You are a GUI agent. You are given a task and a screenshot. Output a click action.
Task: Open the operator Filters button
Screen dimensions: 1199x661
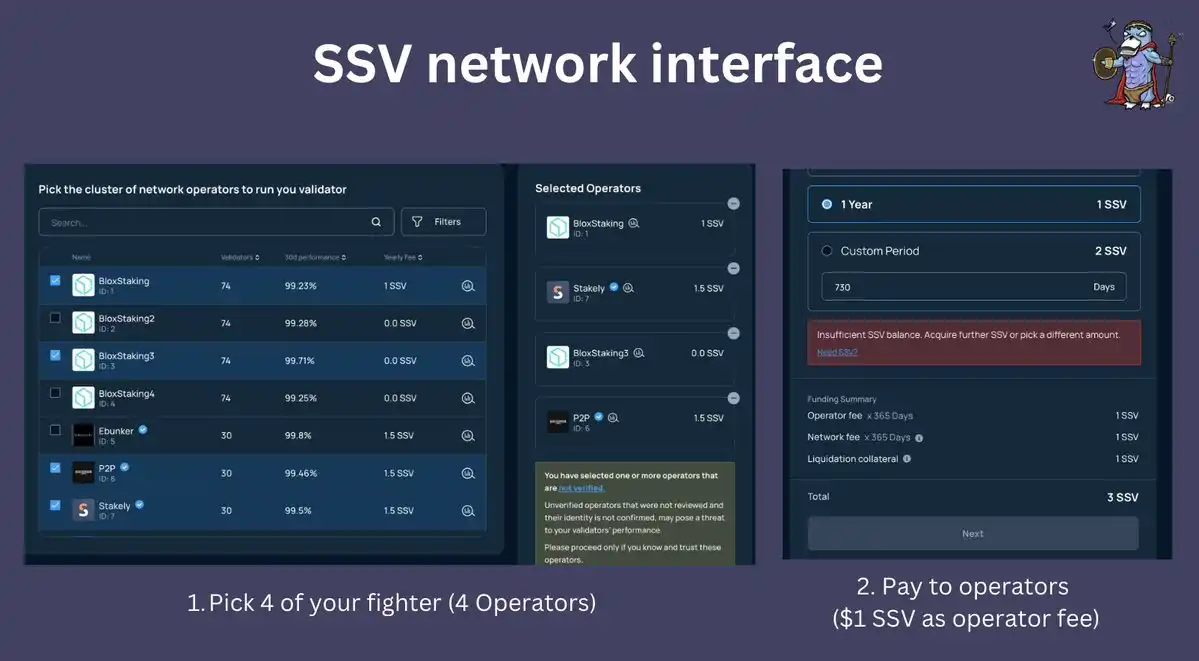(443, 222)
